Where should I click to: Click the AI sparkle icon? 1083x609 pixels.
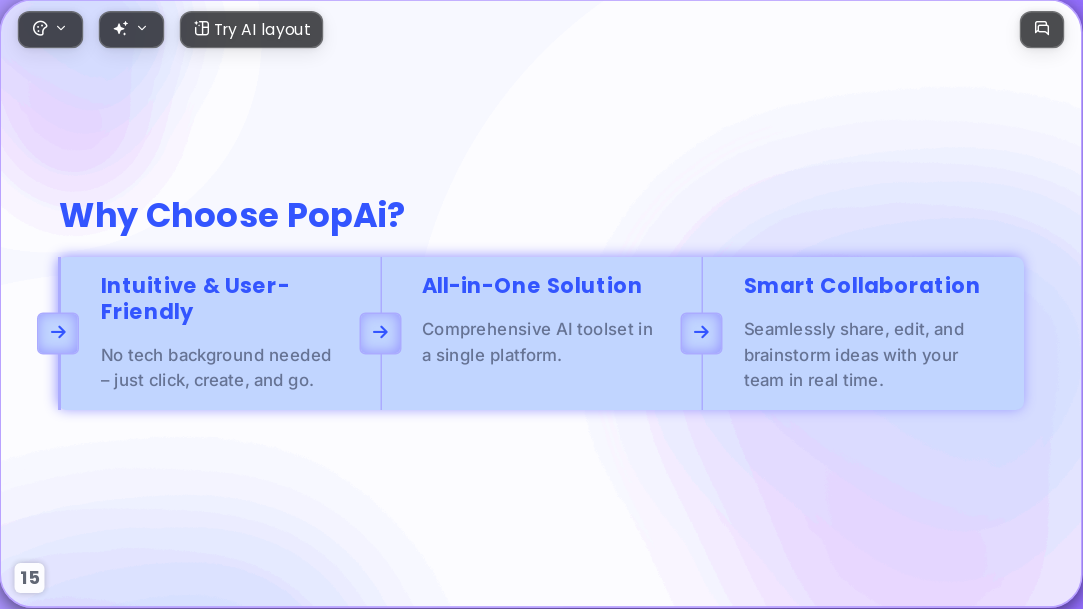pyautogui.click(x=121, y=29)
